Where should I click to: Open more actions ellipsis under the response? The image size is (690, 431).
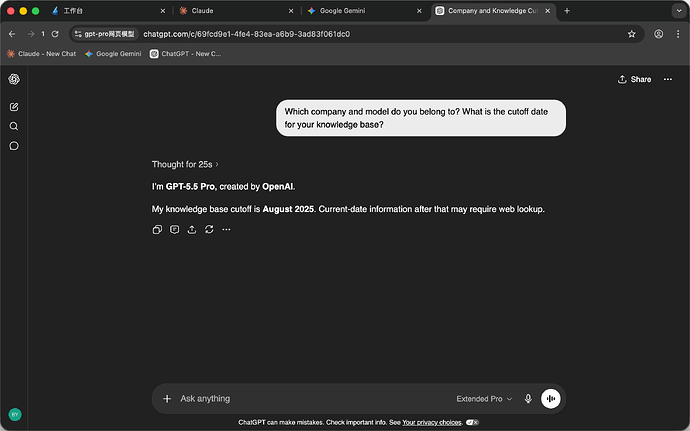(226, 229)
